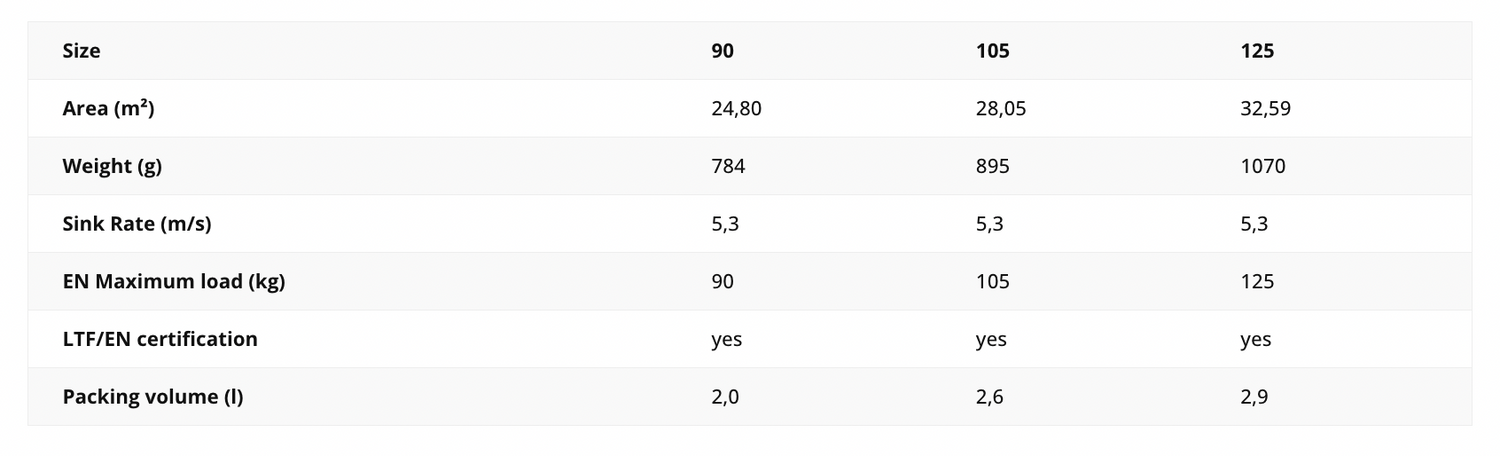
Task: Click the Sink Rate (m/s) row label
Action: (137, 224)
